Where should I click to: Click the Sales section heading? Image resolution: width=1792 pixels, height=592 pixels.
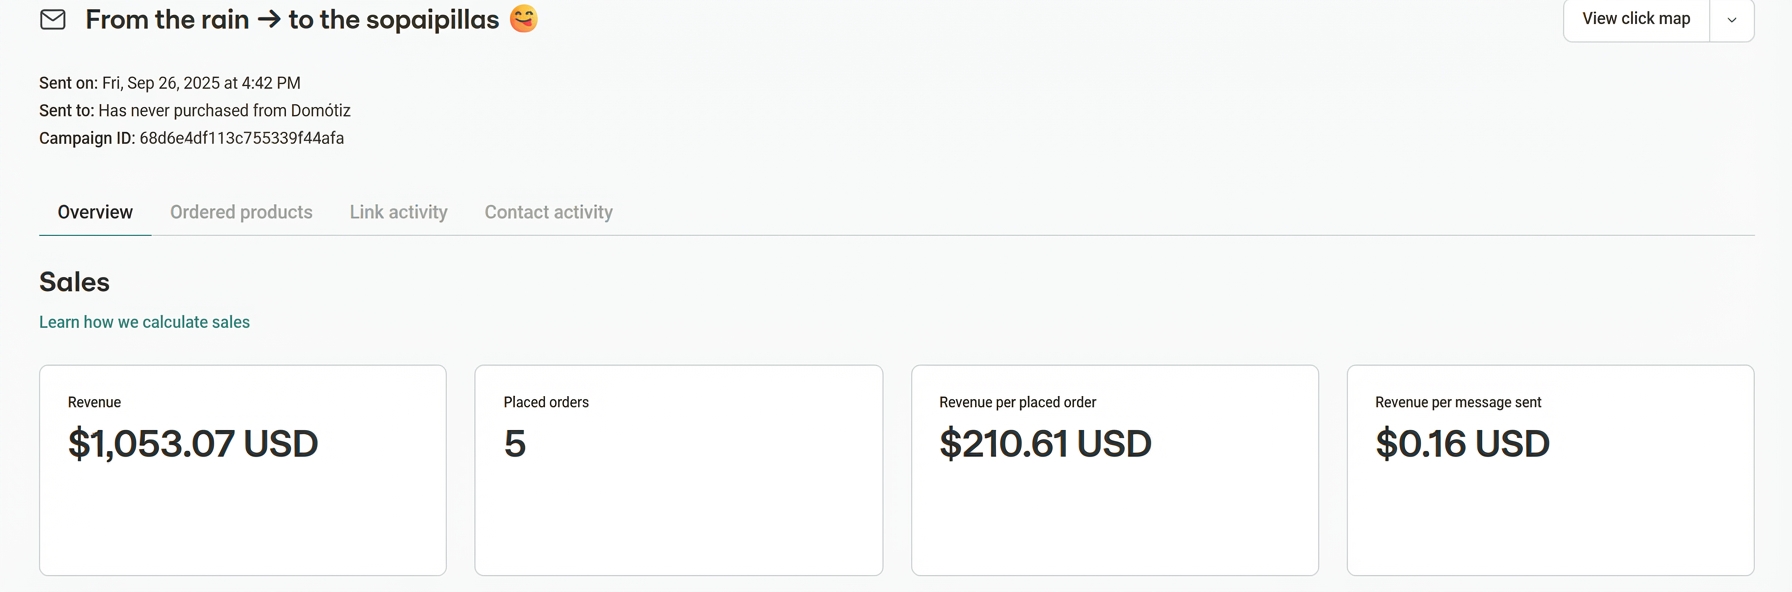pyautogui.click(x=74, y=282)
